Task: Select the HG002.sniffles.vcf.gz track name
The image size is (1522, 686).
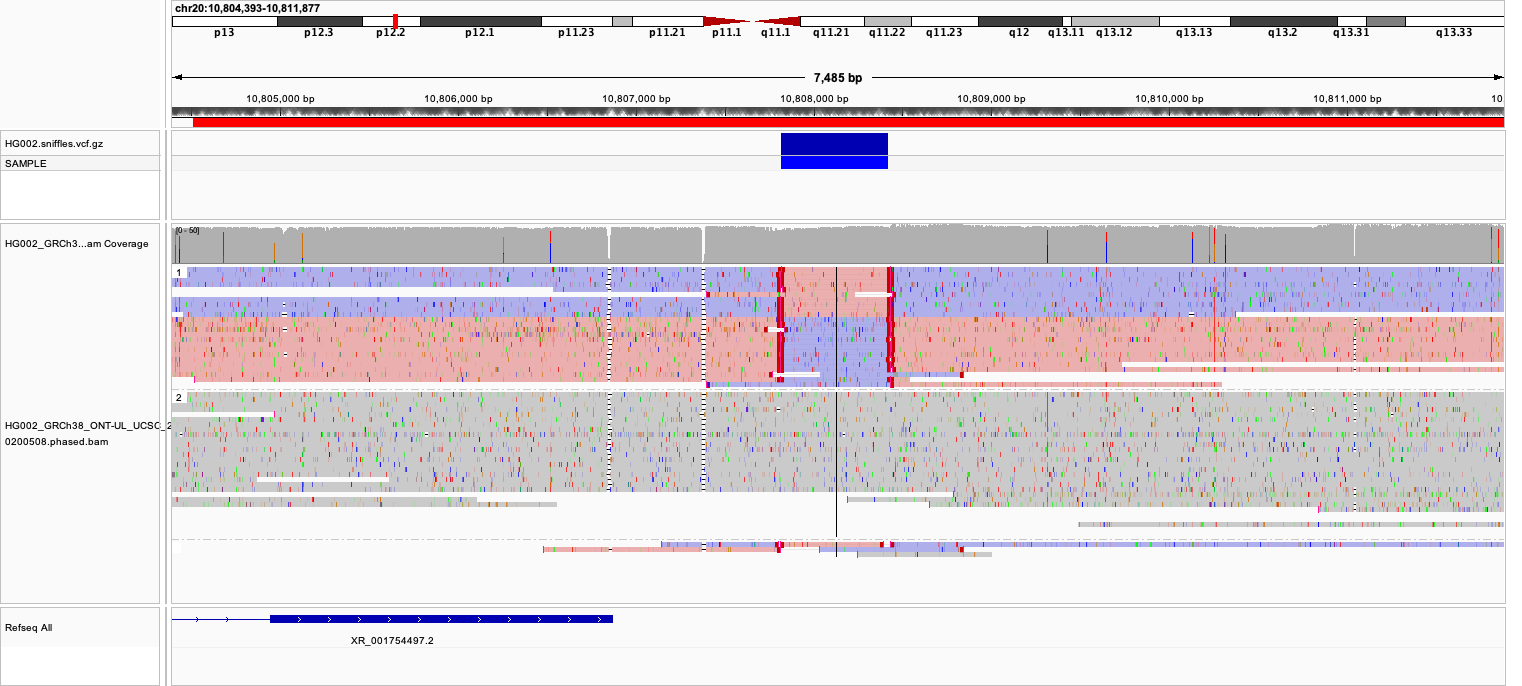Action: [54, 144]
